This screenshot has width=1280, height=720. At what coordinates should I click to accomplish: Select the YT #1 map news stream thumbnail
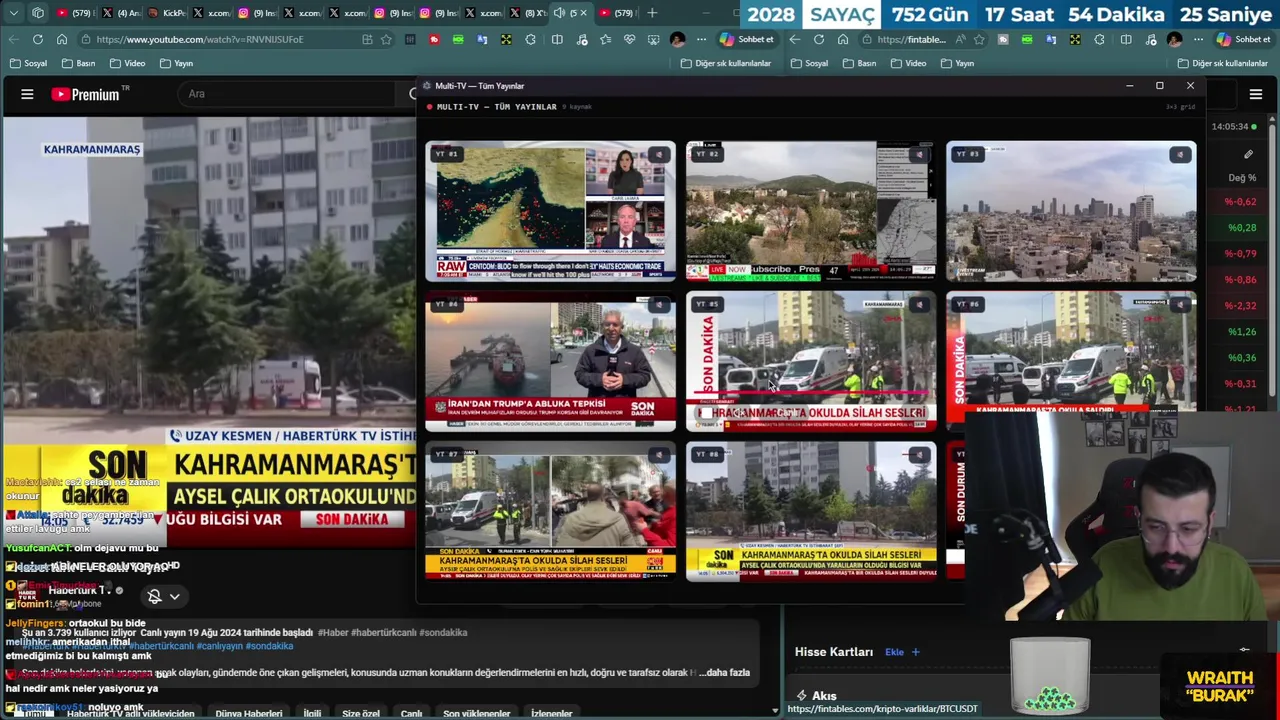(x=550, y=211)
